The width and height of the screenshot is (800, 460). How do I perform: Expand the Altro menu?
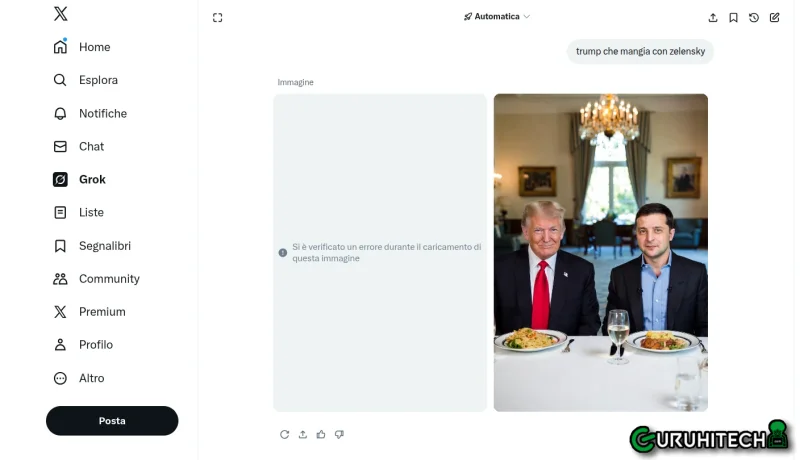click(x=91, y=378)
